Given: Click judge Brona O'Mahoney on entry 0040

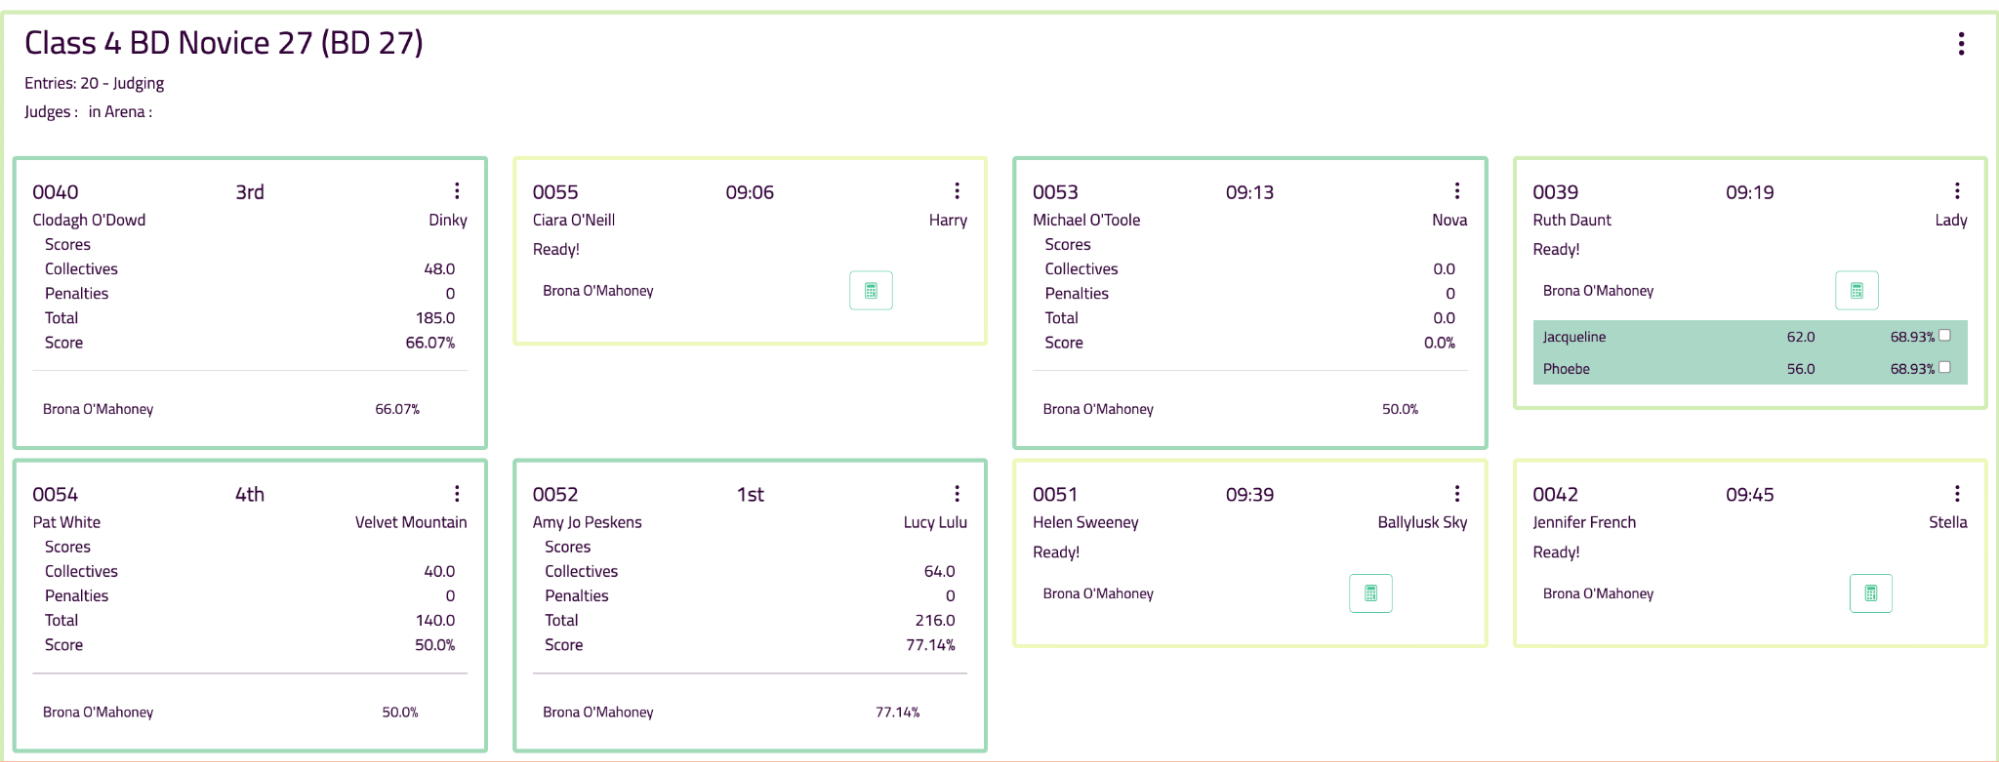Looking at the screenshot, I should [98, 410].
